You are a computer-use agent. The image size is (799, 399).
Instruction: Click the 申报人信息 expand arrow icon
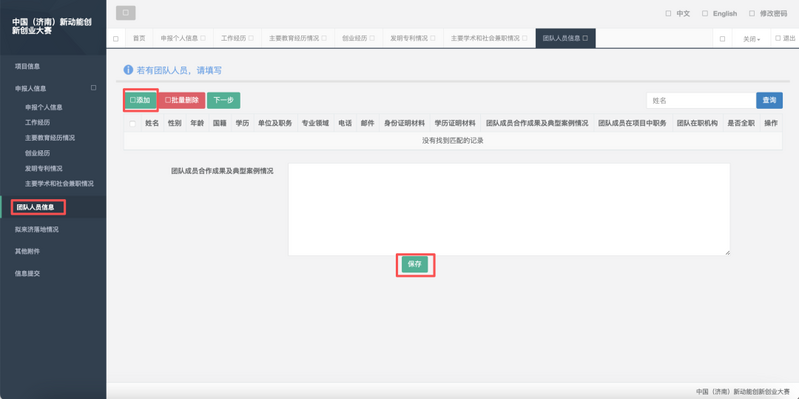pos(93,88)
